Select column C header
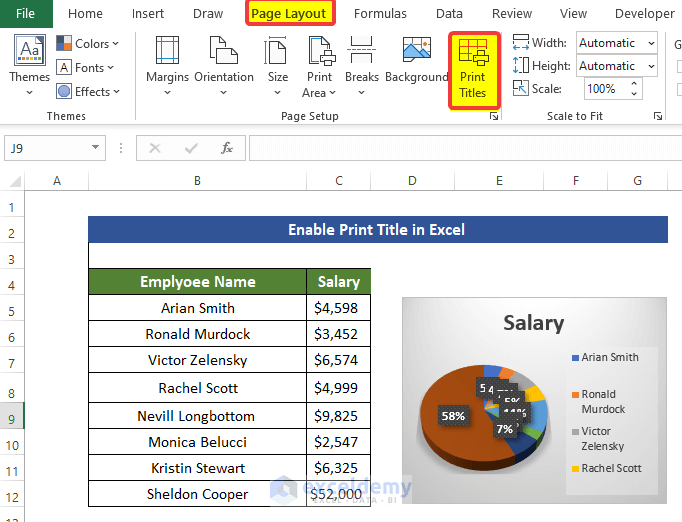This screenshot has width=682, height=522. (x=339, y=181)
